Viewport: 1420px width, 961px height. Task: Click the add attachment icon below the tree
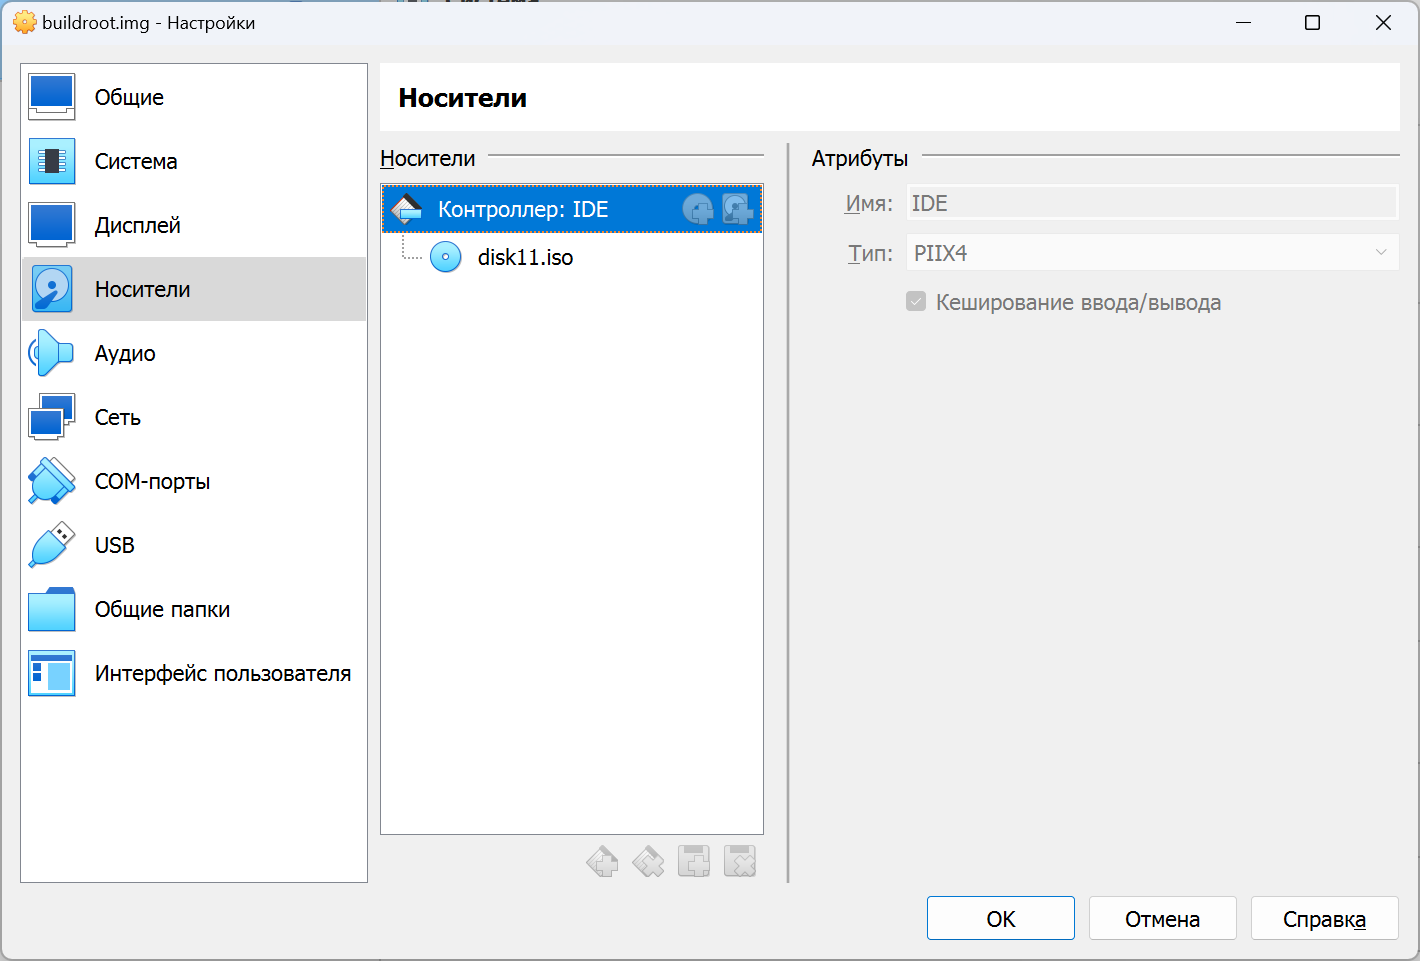click(x=694, y=861)
